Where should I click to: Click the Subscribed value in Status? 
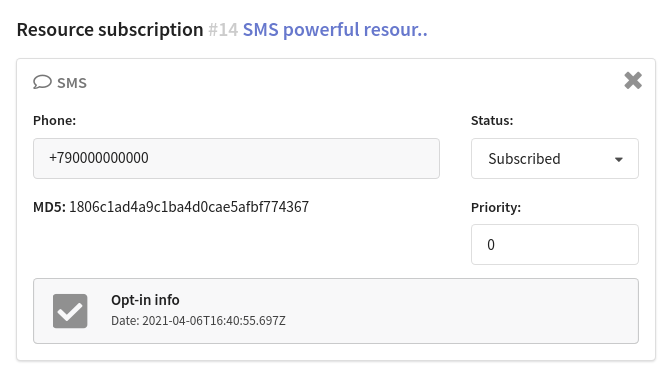tap(524, 159)
